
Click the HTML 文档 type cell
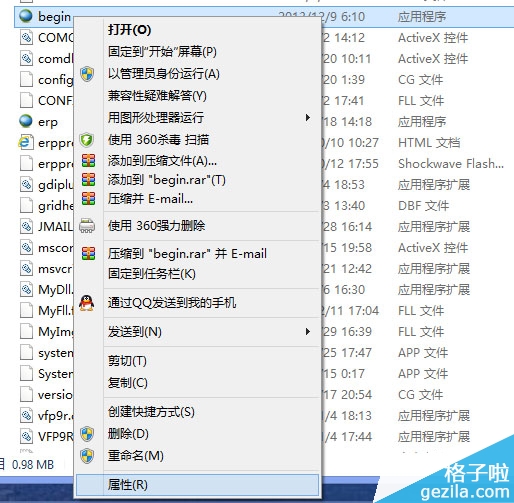point(429,142)
